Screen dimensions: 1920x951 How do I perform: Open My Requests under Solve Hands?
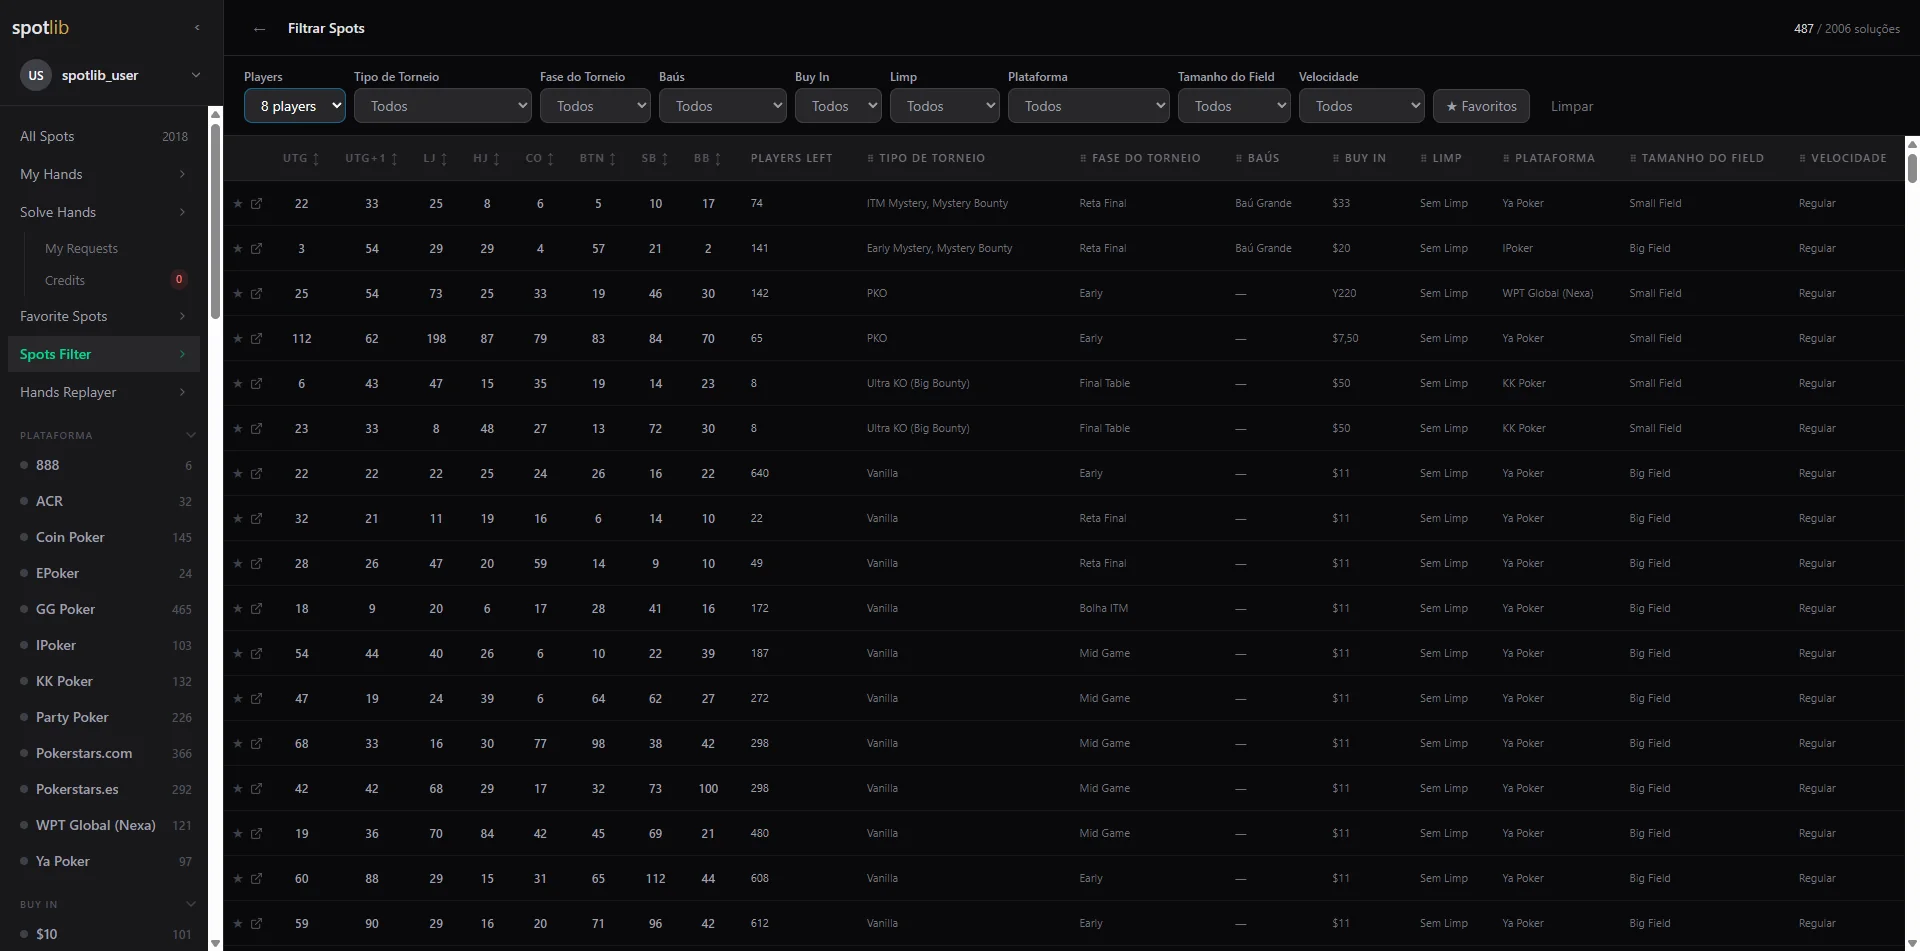point(81,248)
